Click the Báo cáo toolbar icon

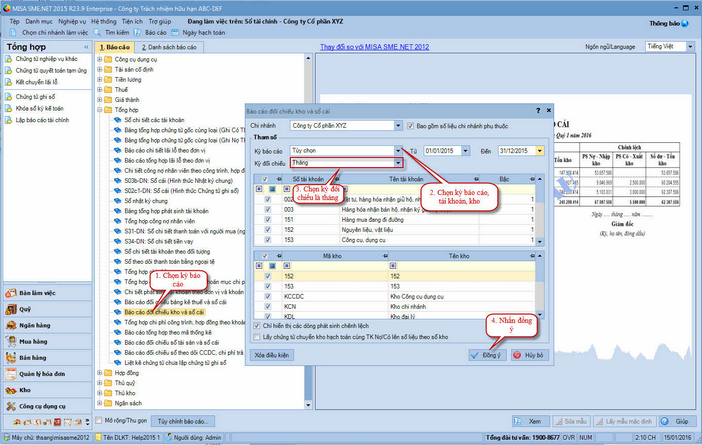[137, 33]
